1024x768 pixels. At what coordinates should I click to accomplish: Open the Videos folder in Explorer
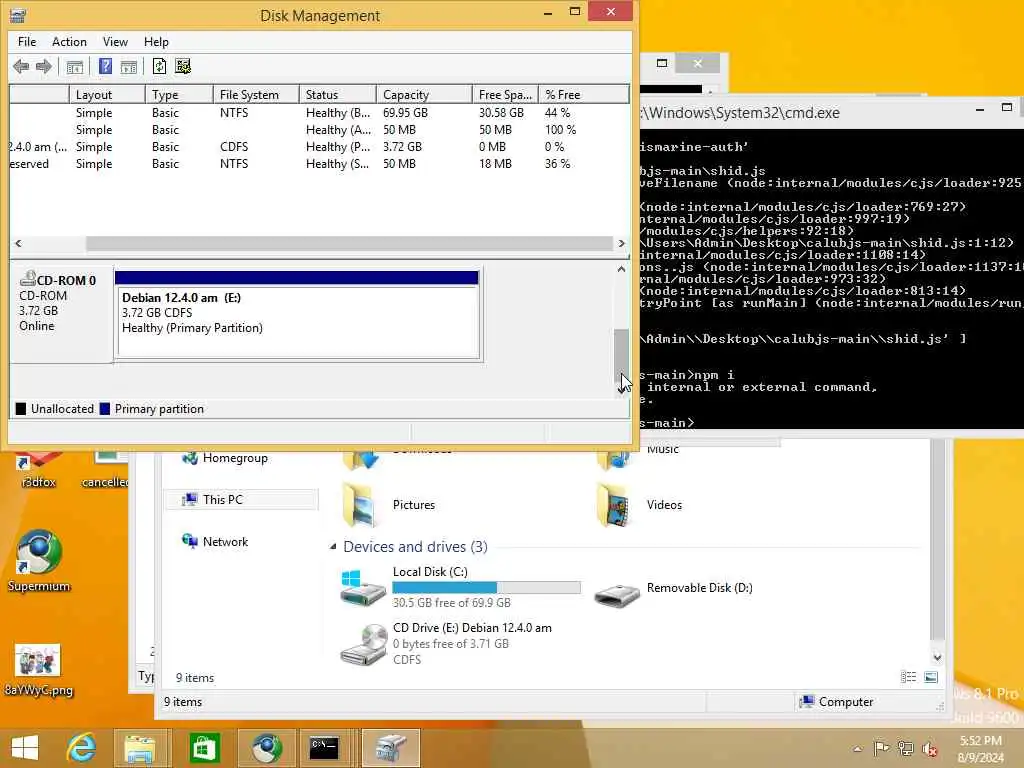click(640, 505)
